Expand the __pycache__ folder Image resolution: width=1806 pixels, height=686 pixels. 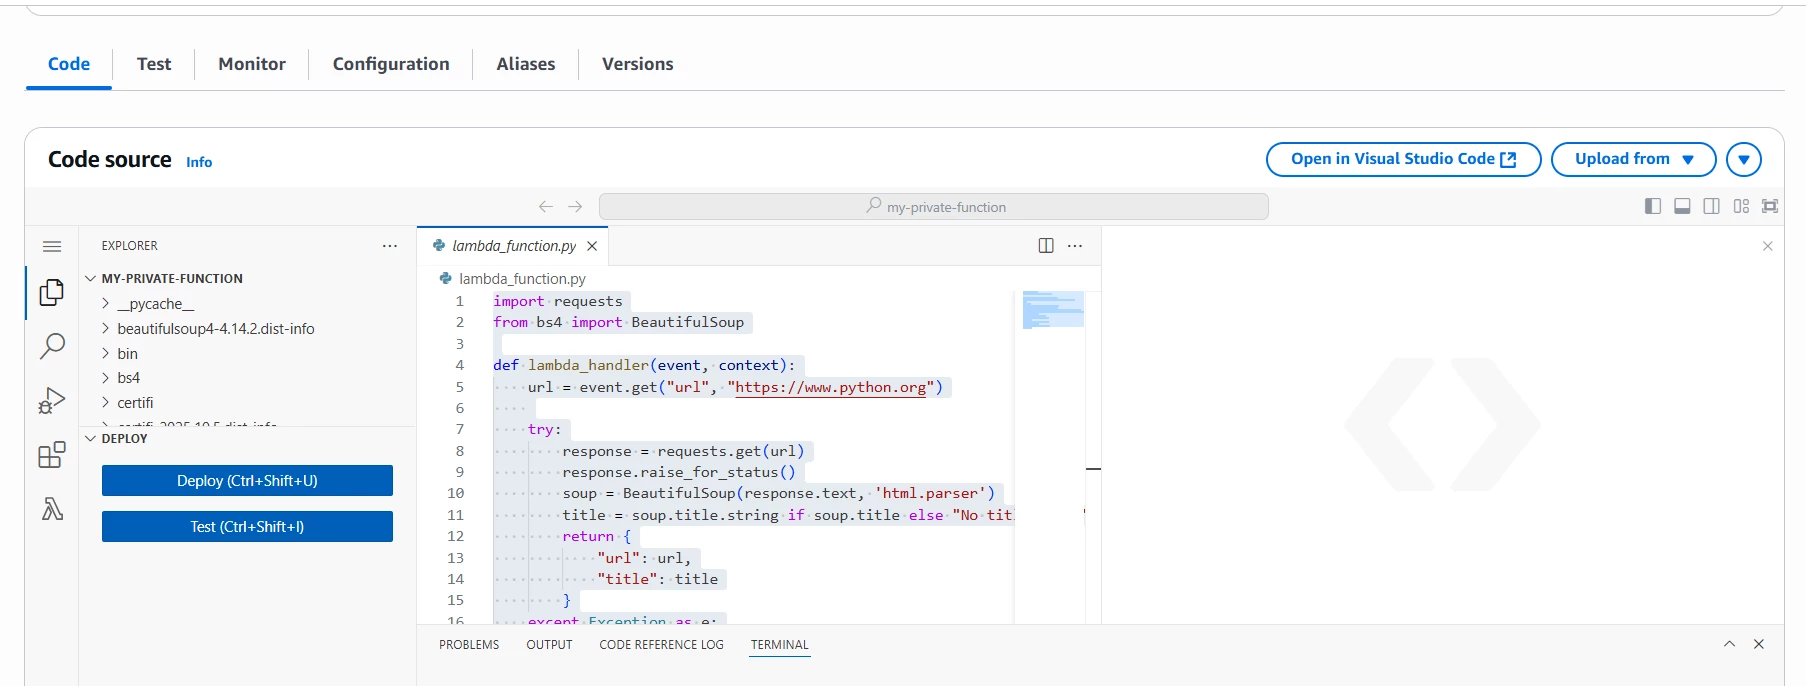tap(156, 304)
